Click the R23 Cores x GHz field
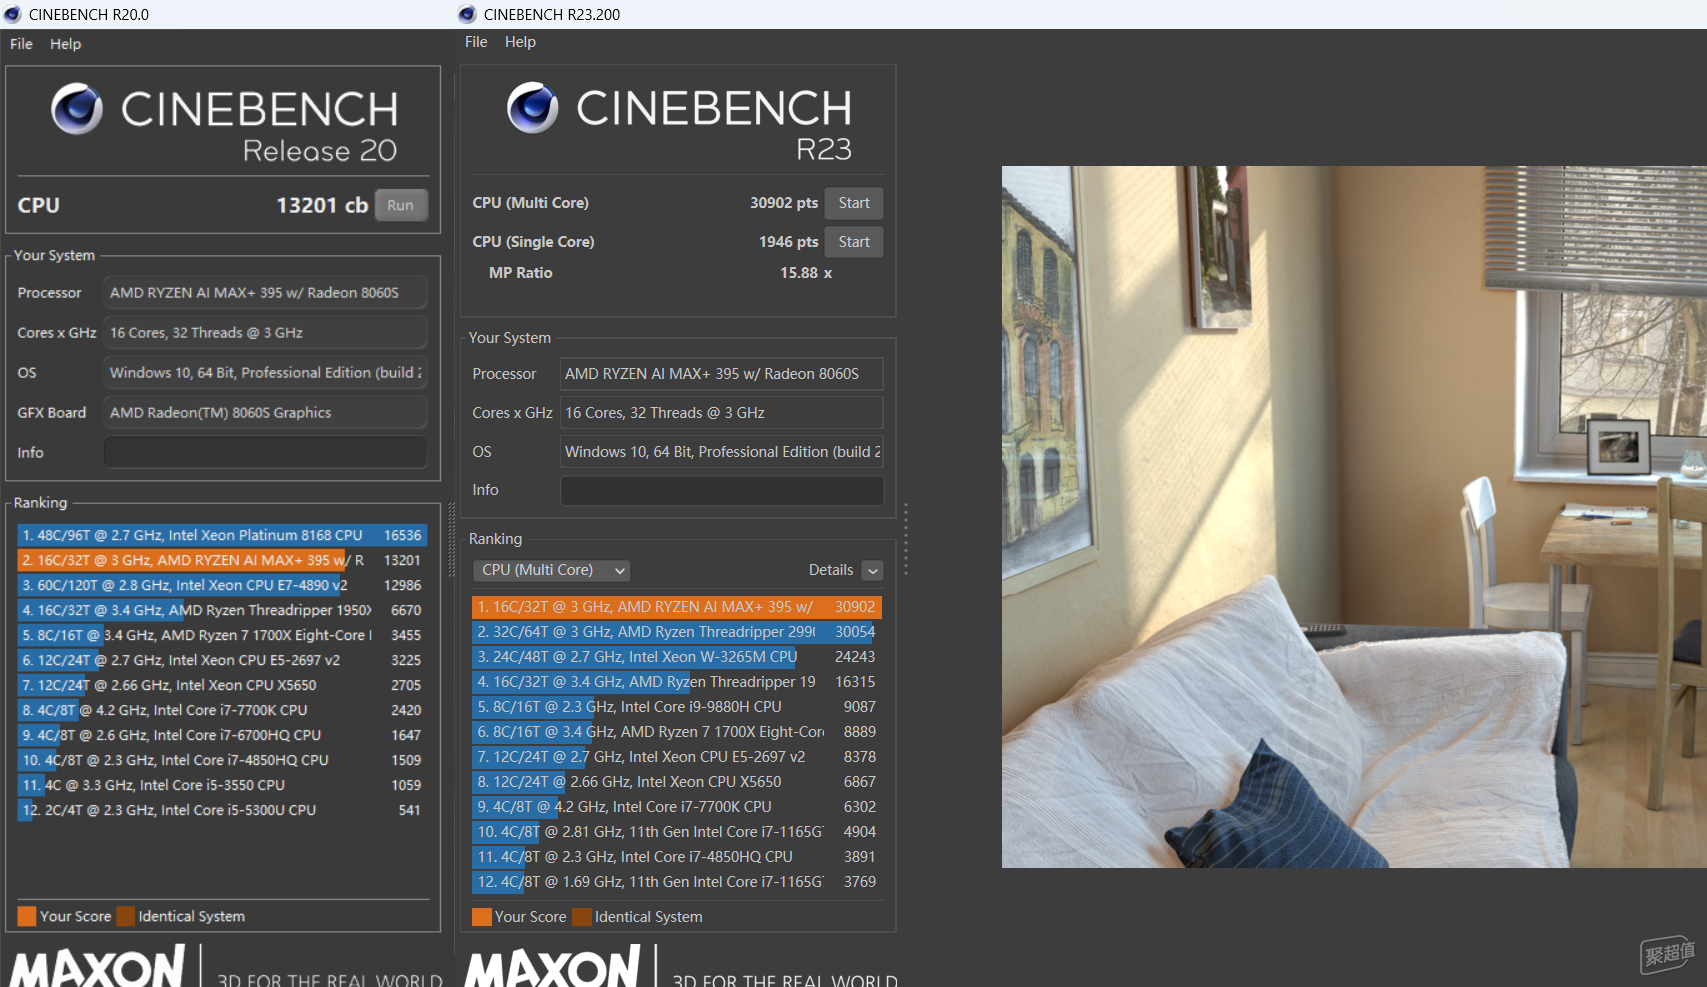1707x987 pixels. coord(722,413)
